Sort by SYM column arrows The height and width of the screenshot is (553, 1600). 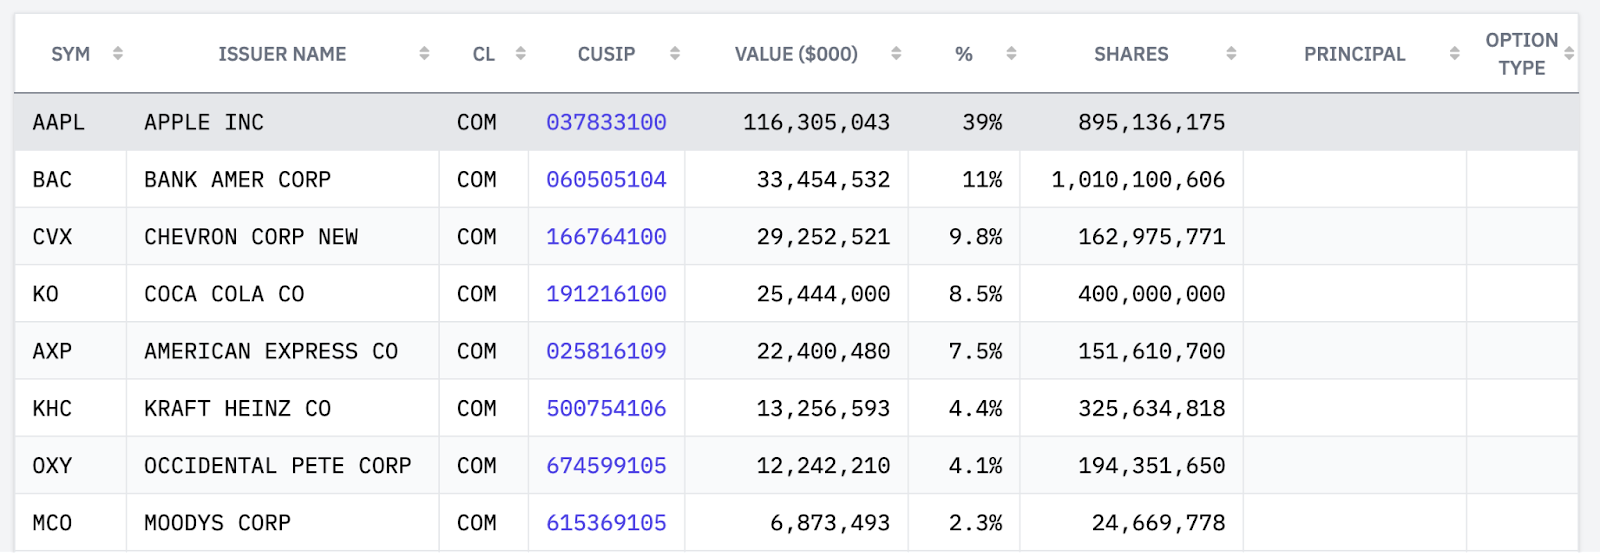tap(118, 54)
